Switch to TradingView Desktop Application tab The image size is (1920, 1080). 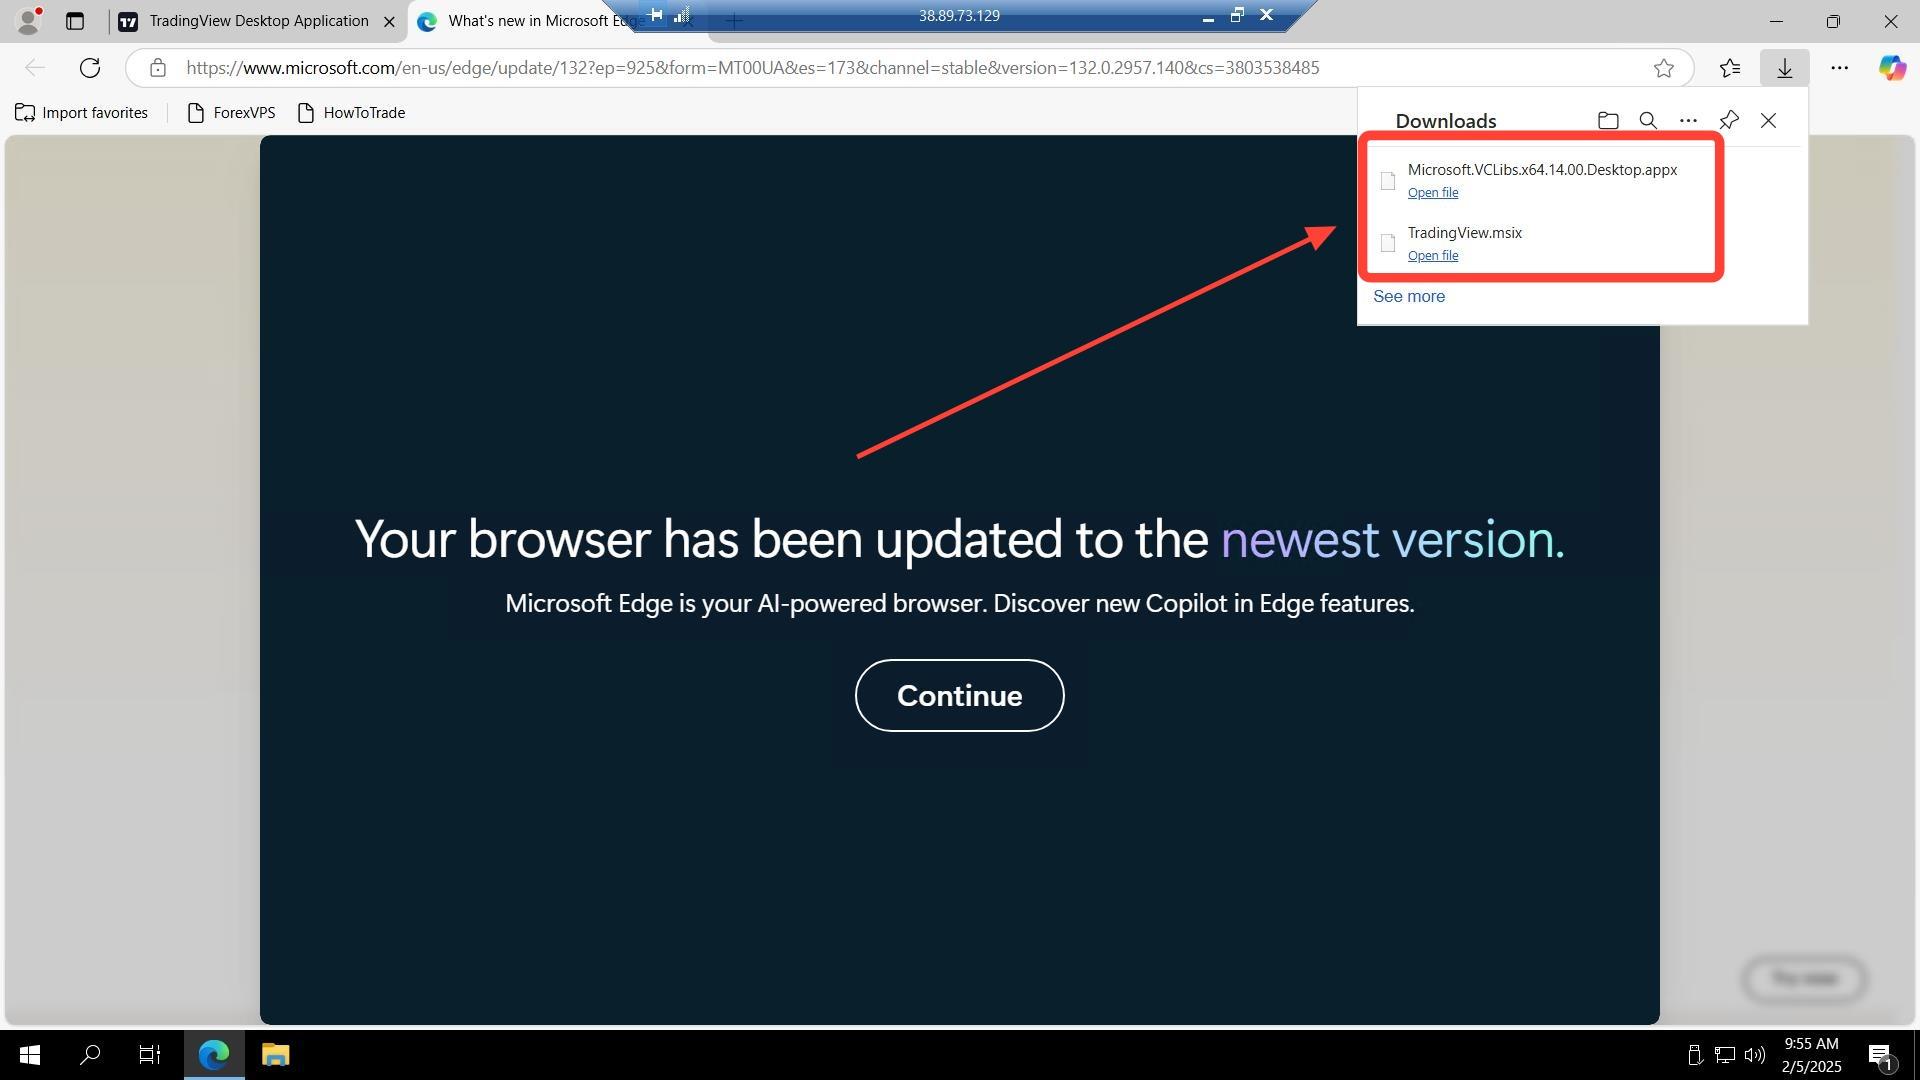(x=258, y=21)
